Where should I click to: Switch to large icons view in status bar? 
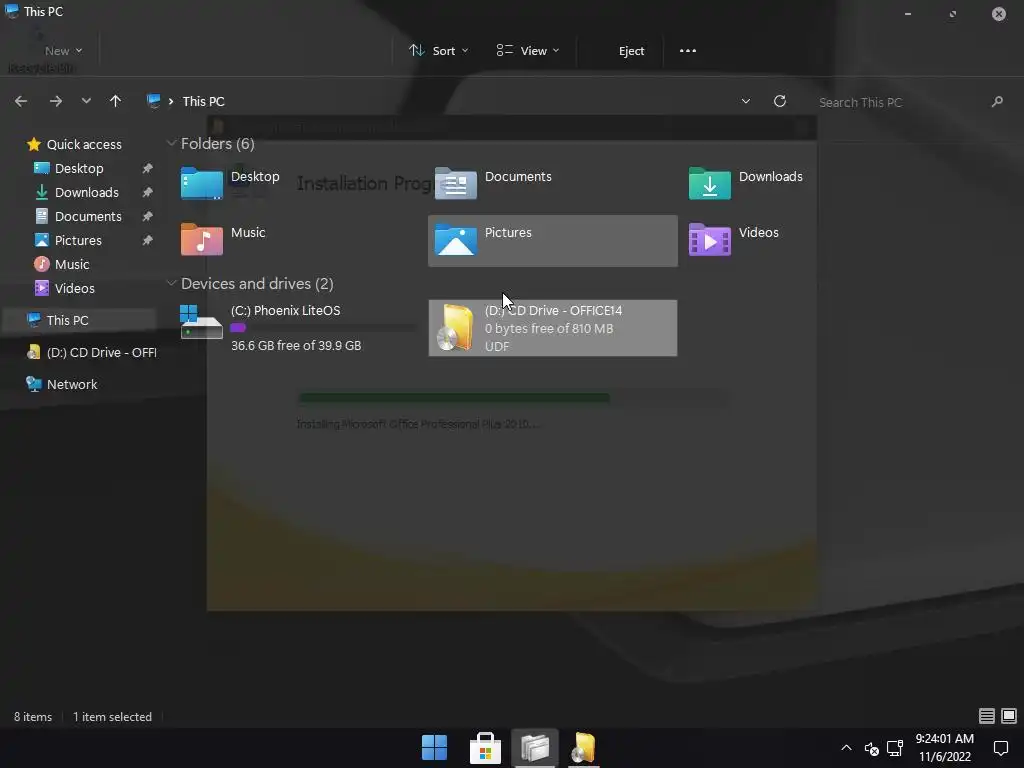pyautogui.click(x=1009, y=716)
